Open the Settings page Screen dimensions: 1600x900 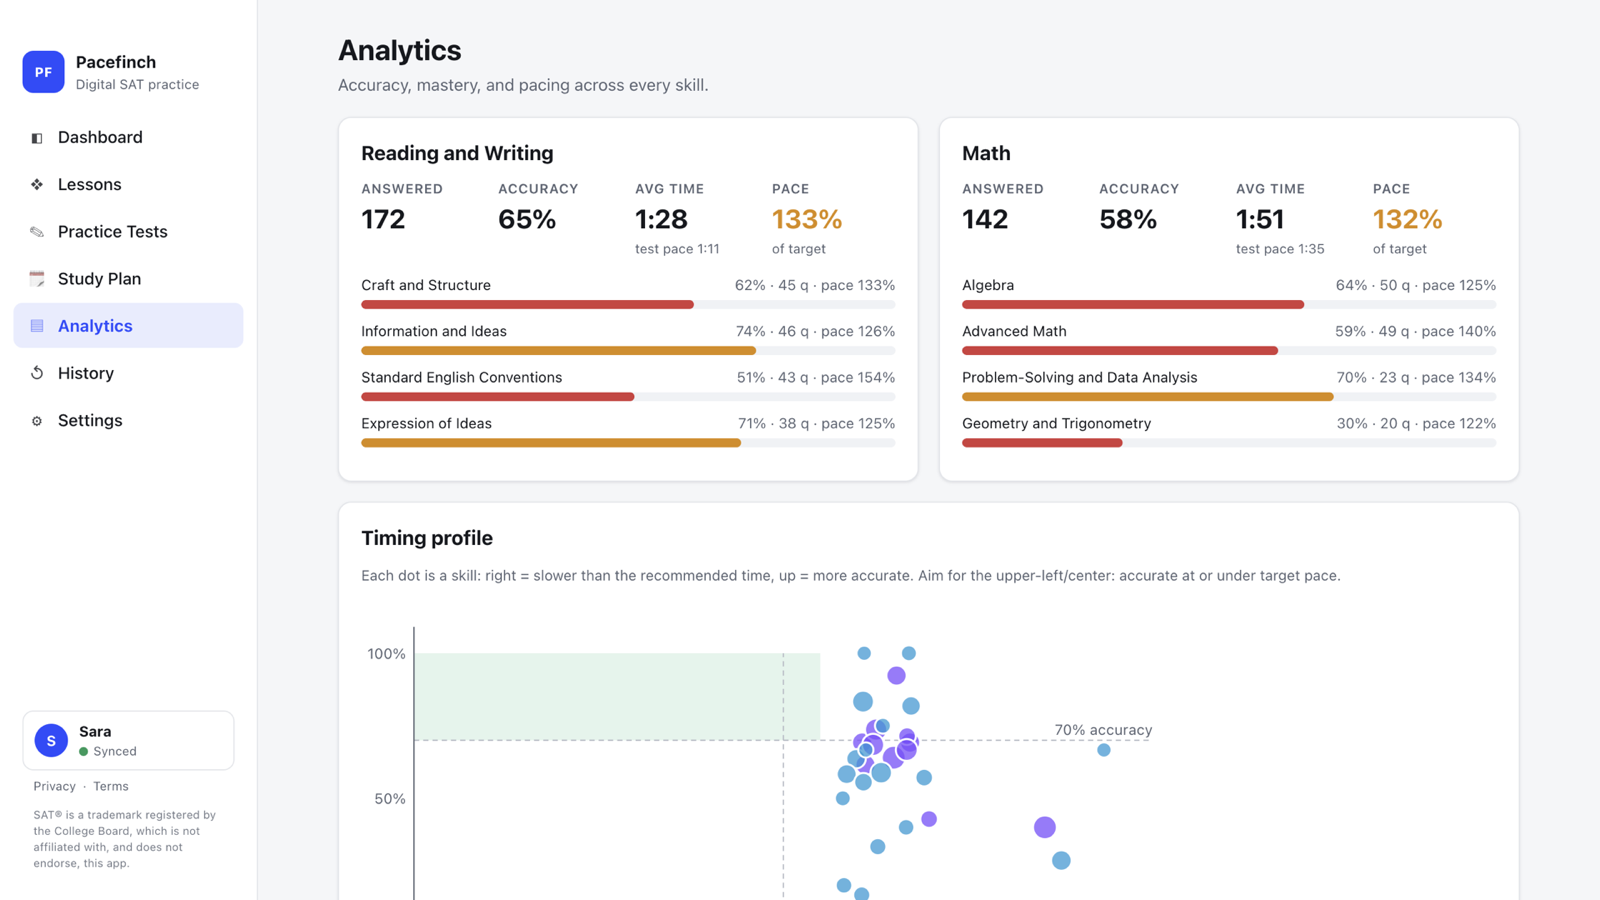pos(128,420)
